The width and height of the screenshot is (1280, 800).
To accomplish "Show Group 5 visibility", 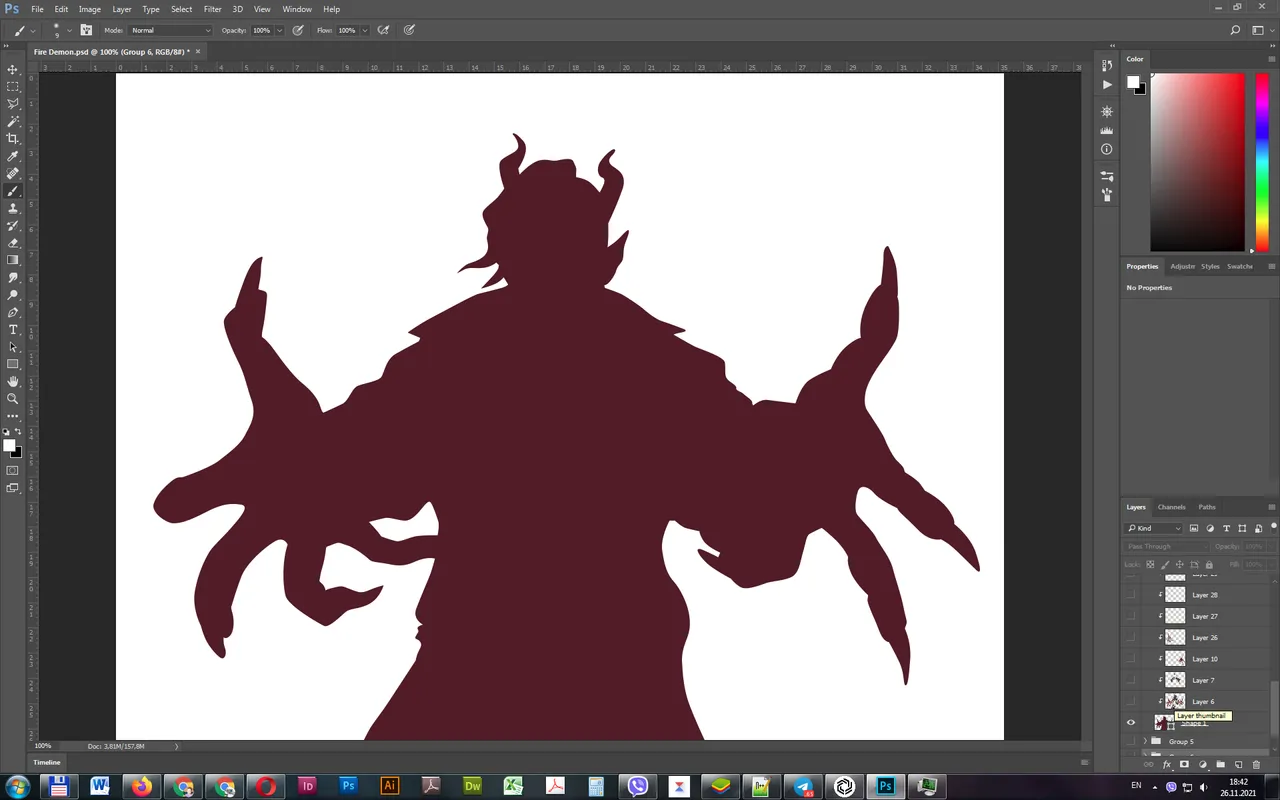I will (1131, 742).
